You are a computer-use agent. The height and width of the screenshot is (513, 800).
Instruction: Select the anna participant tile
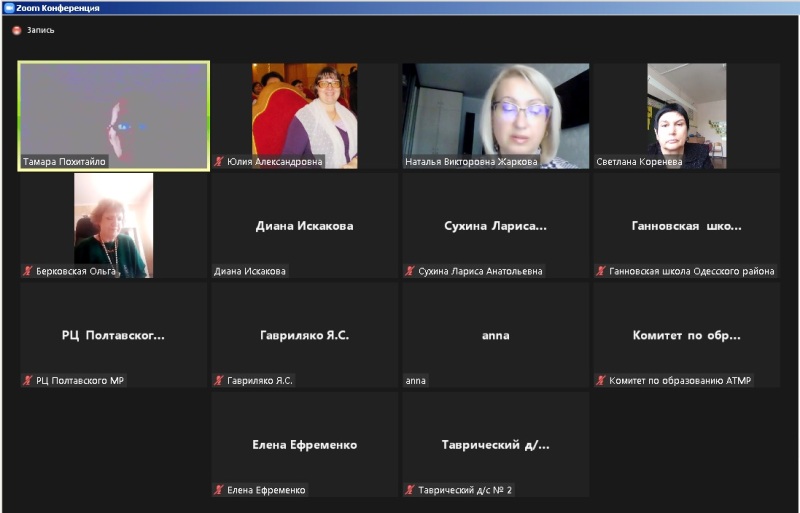click(x=495, y=335)
